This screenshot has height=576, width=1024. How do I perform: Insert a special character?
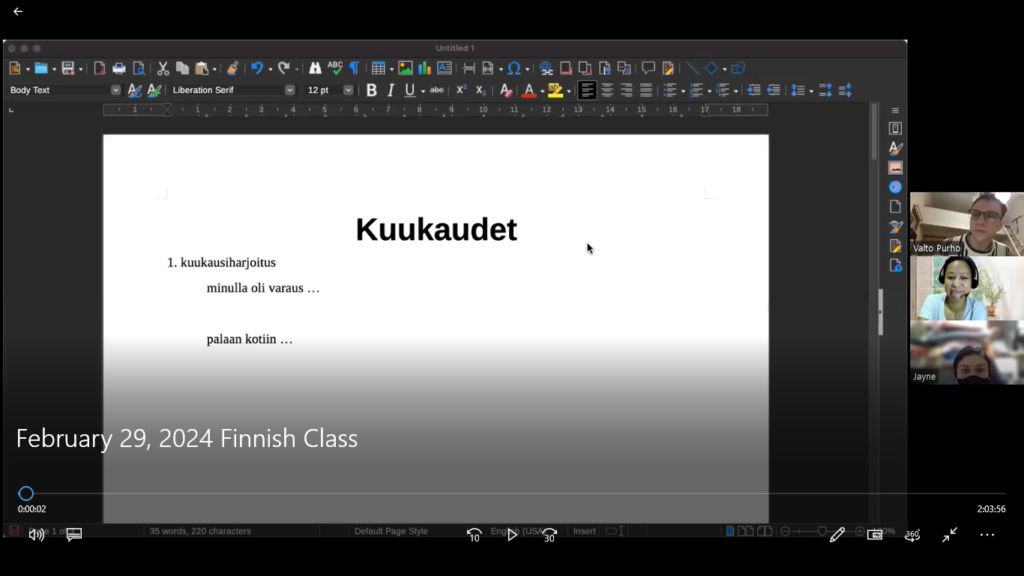516,67
